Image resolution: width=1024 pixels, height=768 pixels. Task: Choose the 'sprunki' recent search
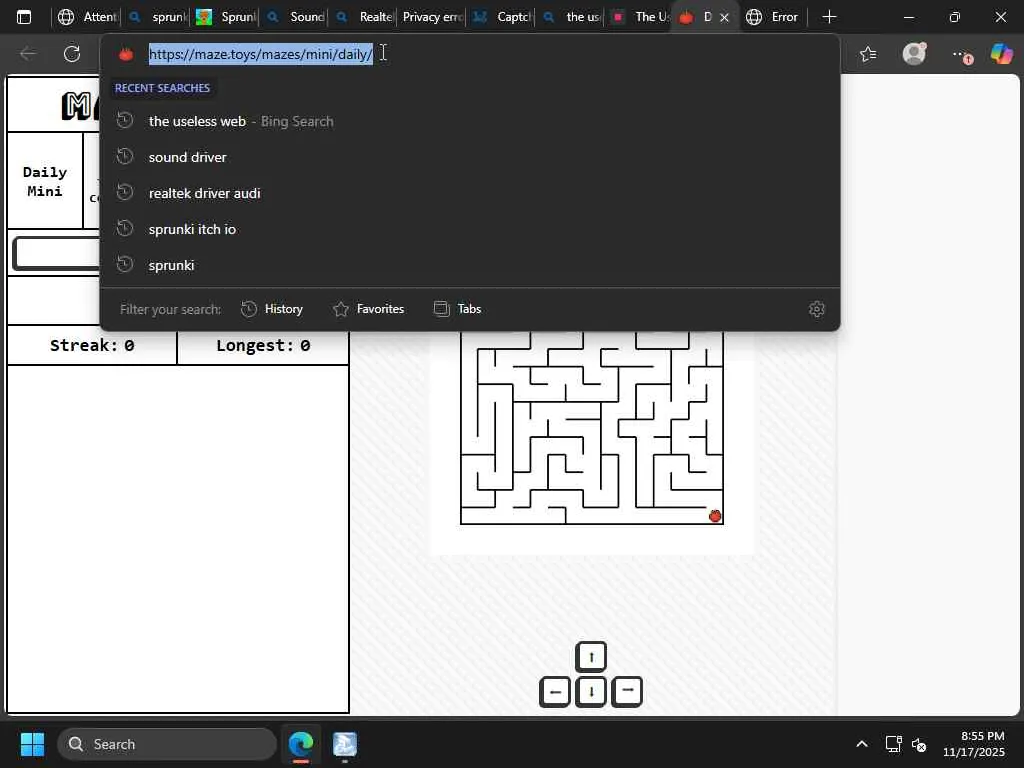pyautogui.click(x=470, y=265)
